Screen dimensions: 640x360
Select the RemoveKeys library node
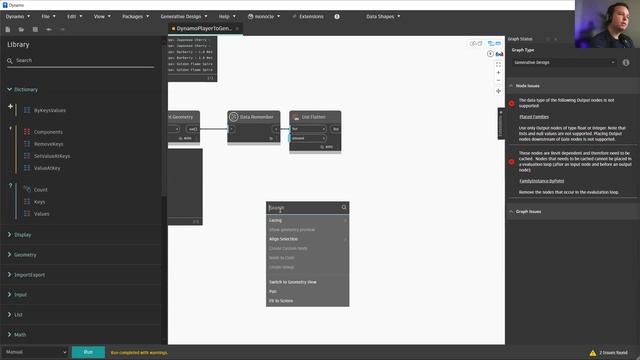click(x=48, y=144)
